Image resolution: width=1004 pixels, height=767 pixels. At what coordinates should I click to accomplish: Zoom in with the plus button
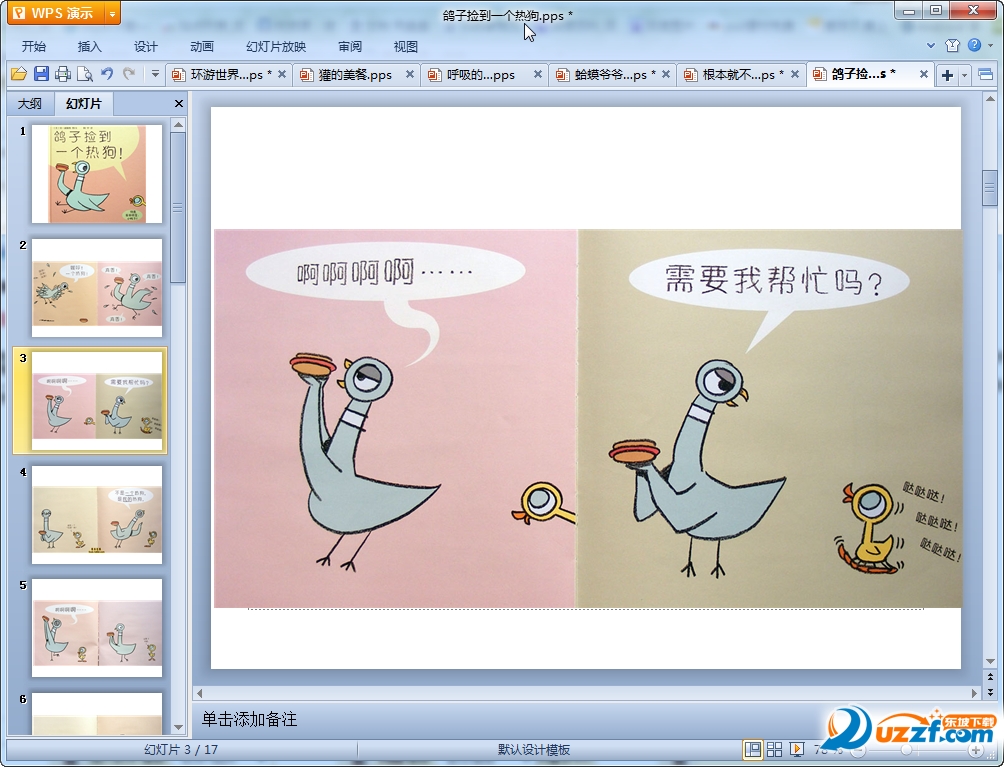976,750
